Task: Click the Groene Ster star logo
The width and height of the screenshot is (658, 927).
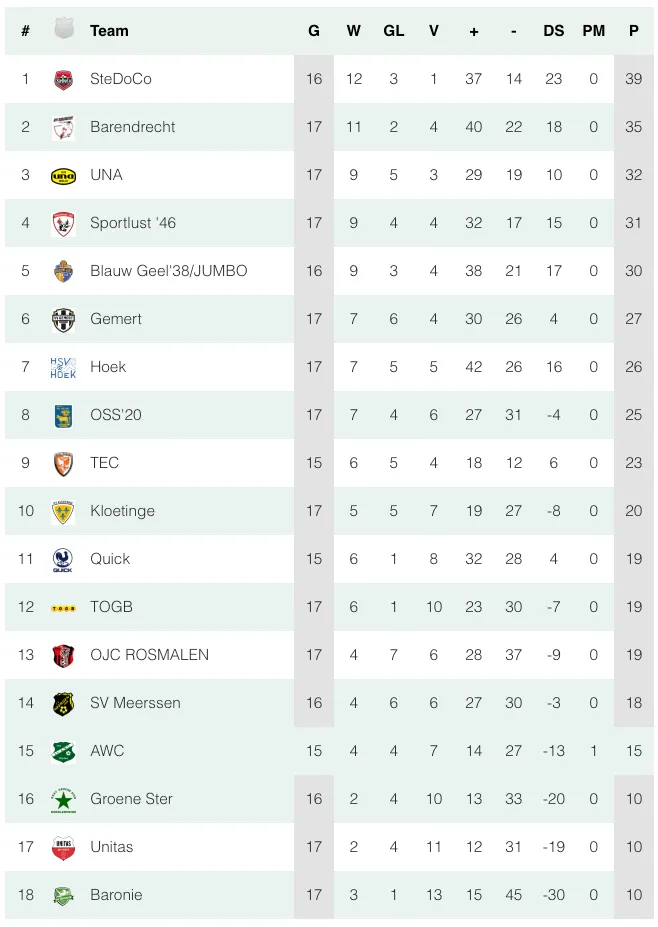Action: pyautogui.click(x=63, y=799)
